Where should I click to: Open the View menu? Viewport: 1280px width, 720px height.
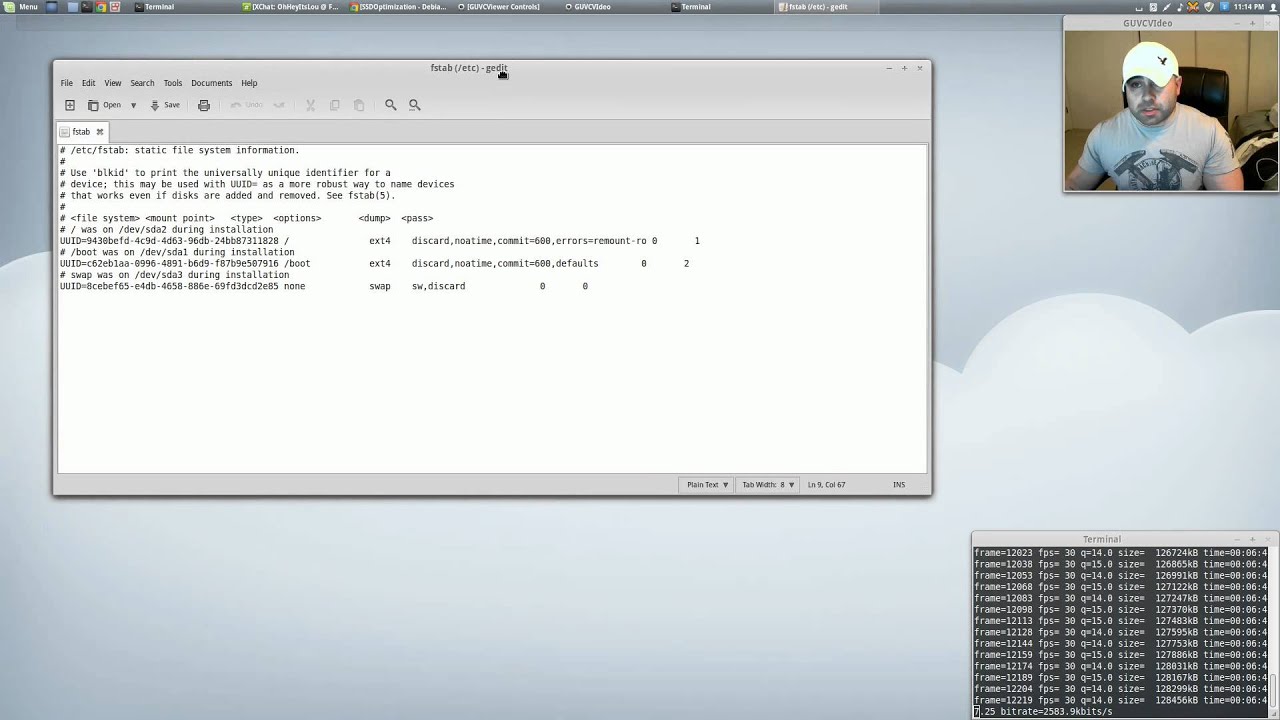(x=113, y=83)
